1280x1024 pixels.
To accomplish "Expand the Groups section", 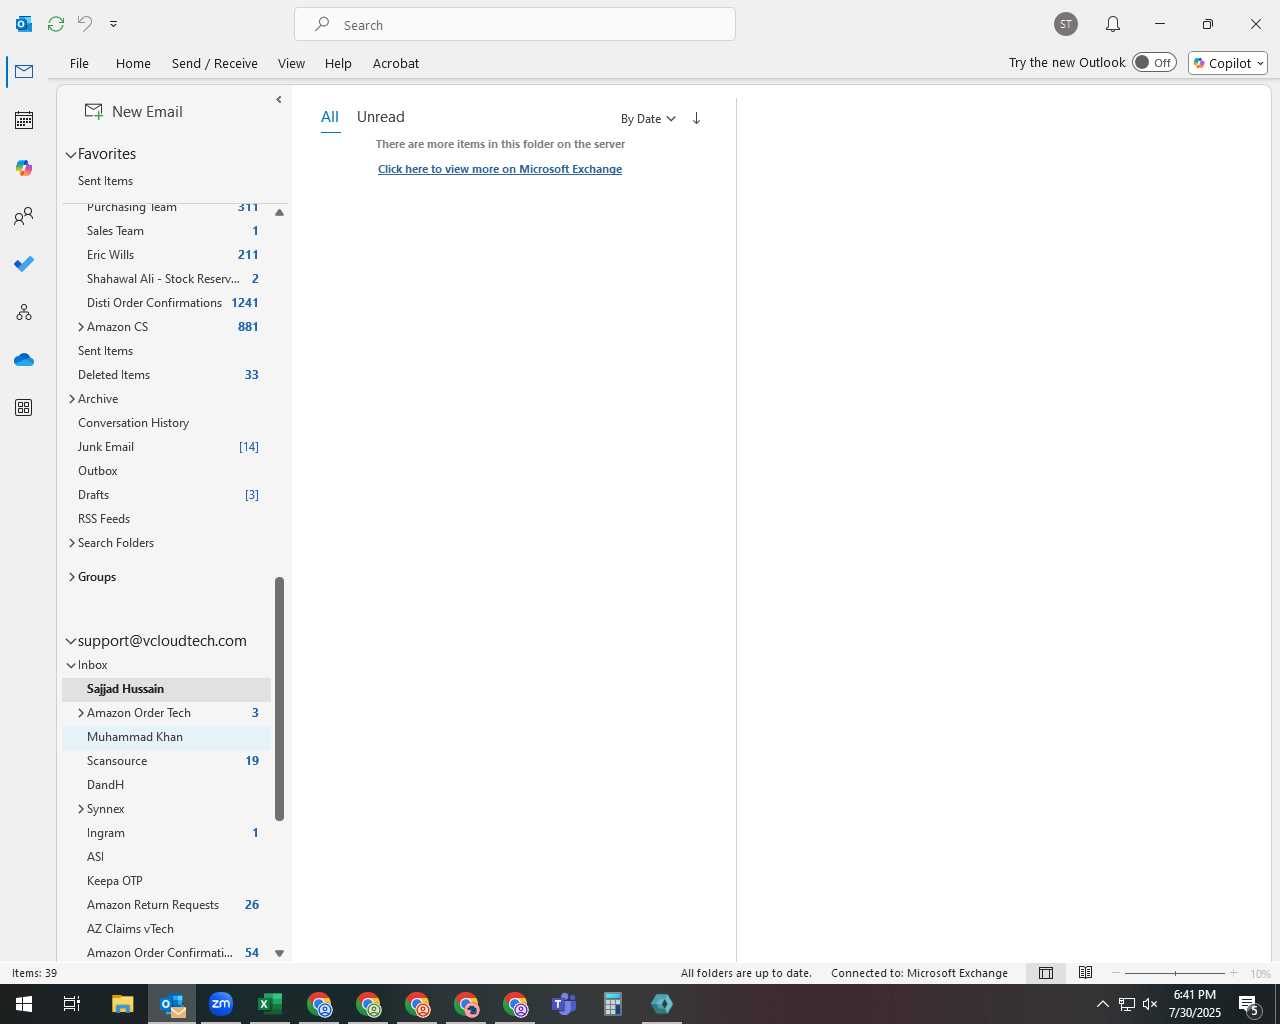I will coord(72,577).
